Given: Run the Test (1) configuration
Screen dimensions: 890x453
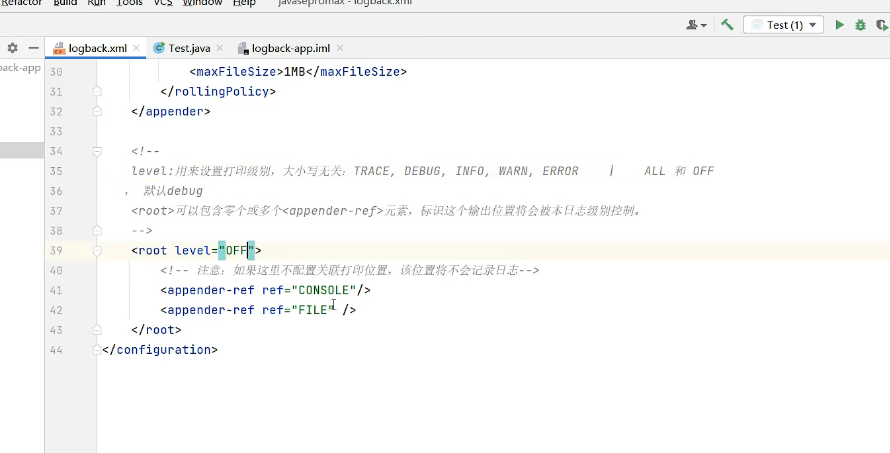Looking at the screenshot, I should [839, 25].
